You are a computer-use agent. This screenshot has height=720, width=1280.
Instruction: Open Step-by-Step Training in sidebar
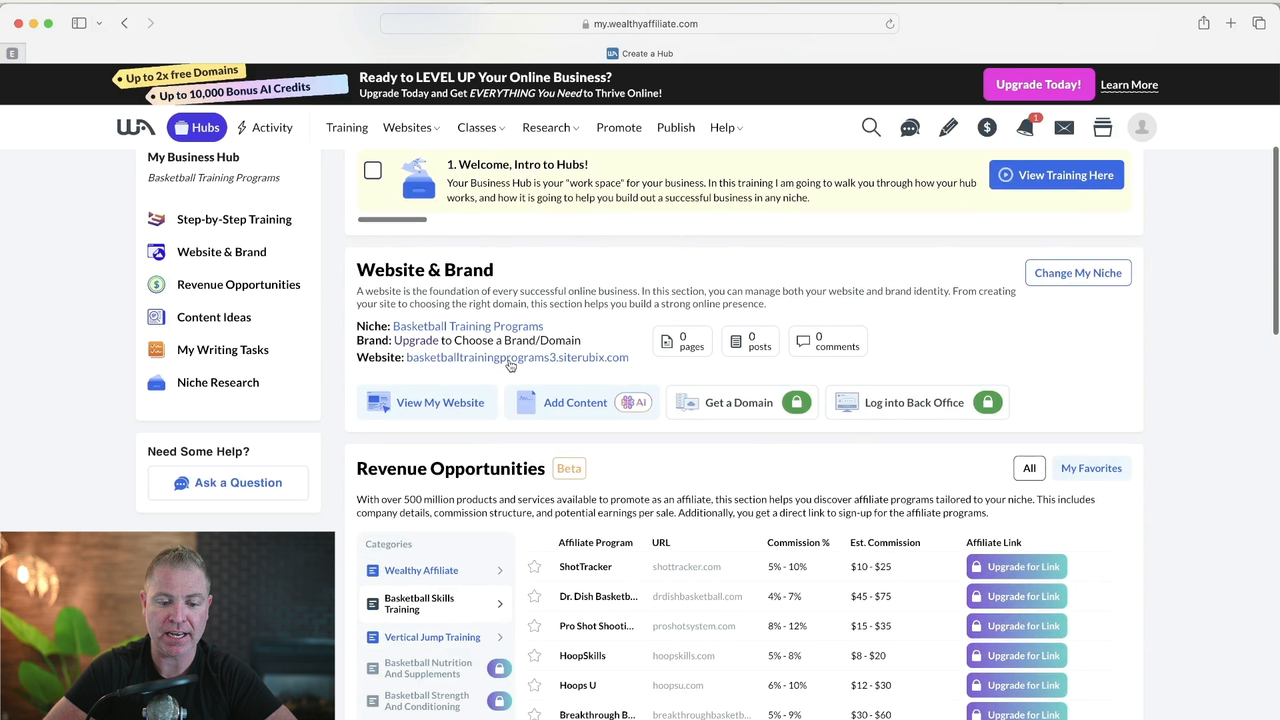(234, 219)
